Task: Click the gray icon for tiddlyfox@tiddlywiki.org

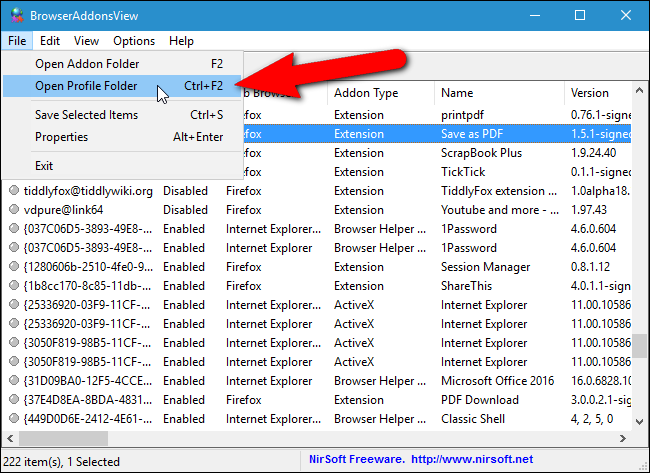Action: [14, 190]
